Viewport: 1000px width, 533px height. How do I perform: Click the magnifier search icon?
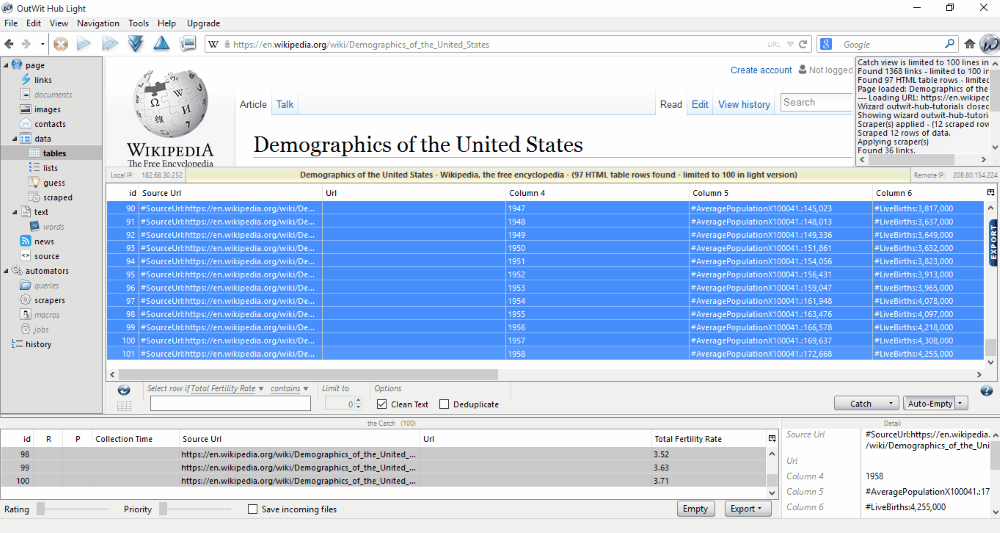[950, 44]
